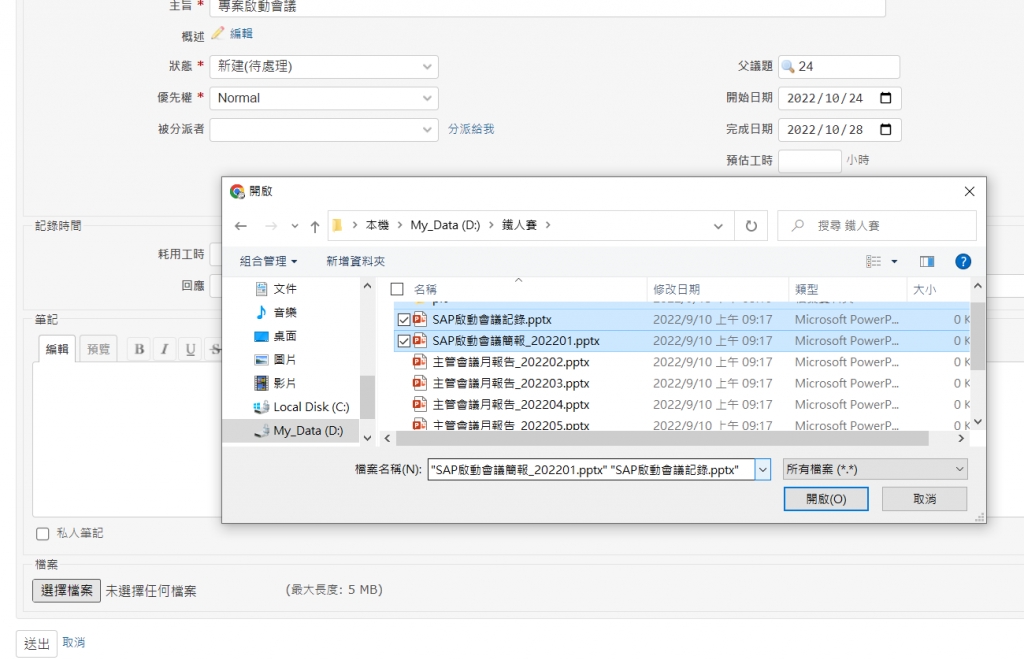Toggle the preview pane icon
Image resolution: width=1024 pixels, height=660 pixels.
[x=927, y=261]
